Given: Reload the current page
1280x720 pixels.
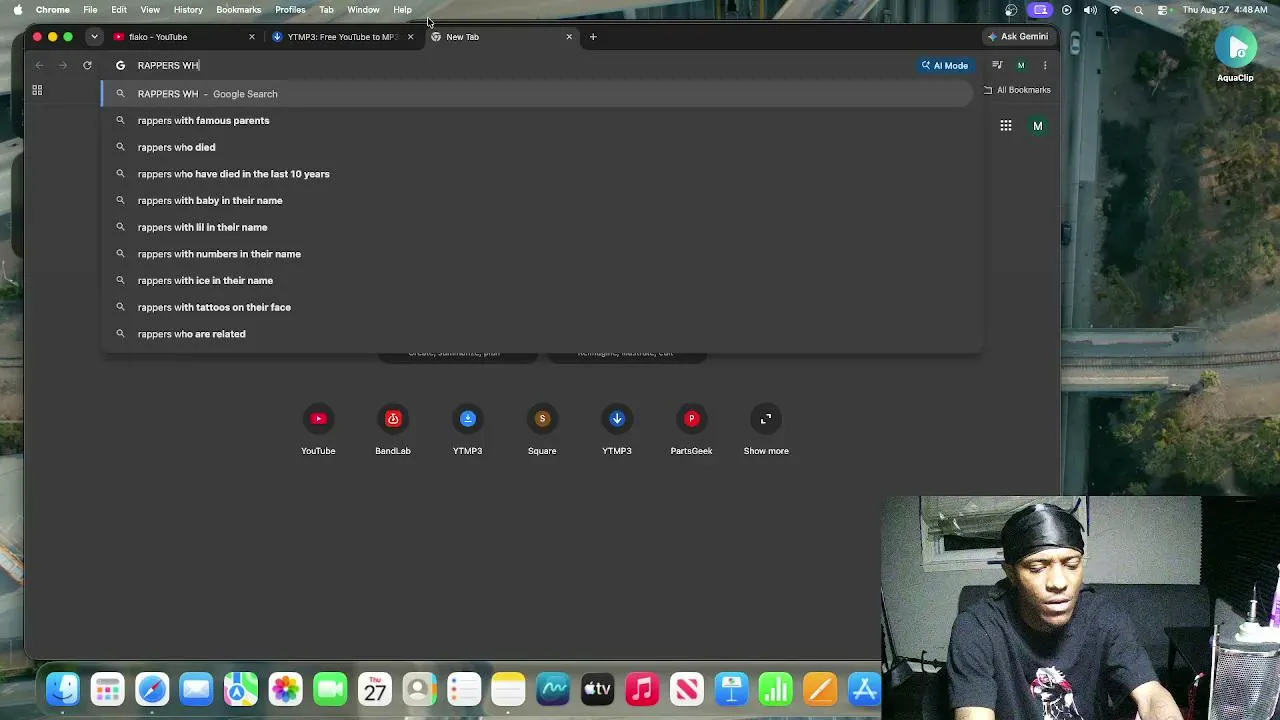Looking at the screenshot, I should tap(87, 65).
